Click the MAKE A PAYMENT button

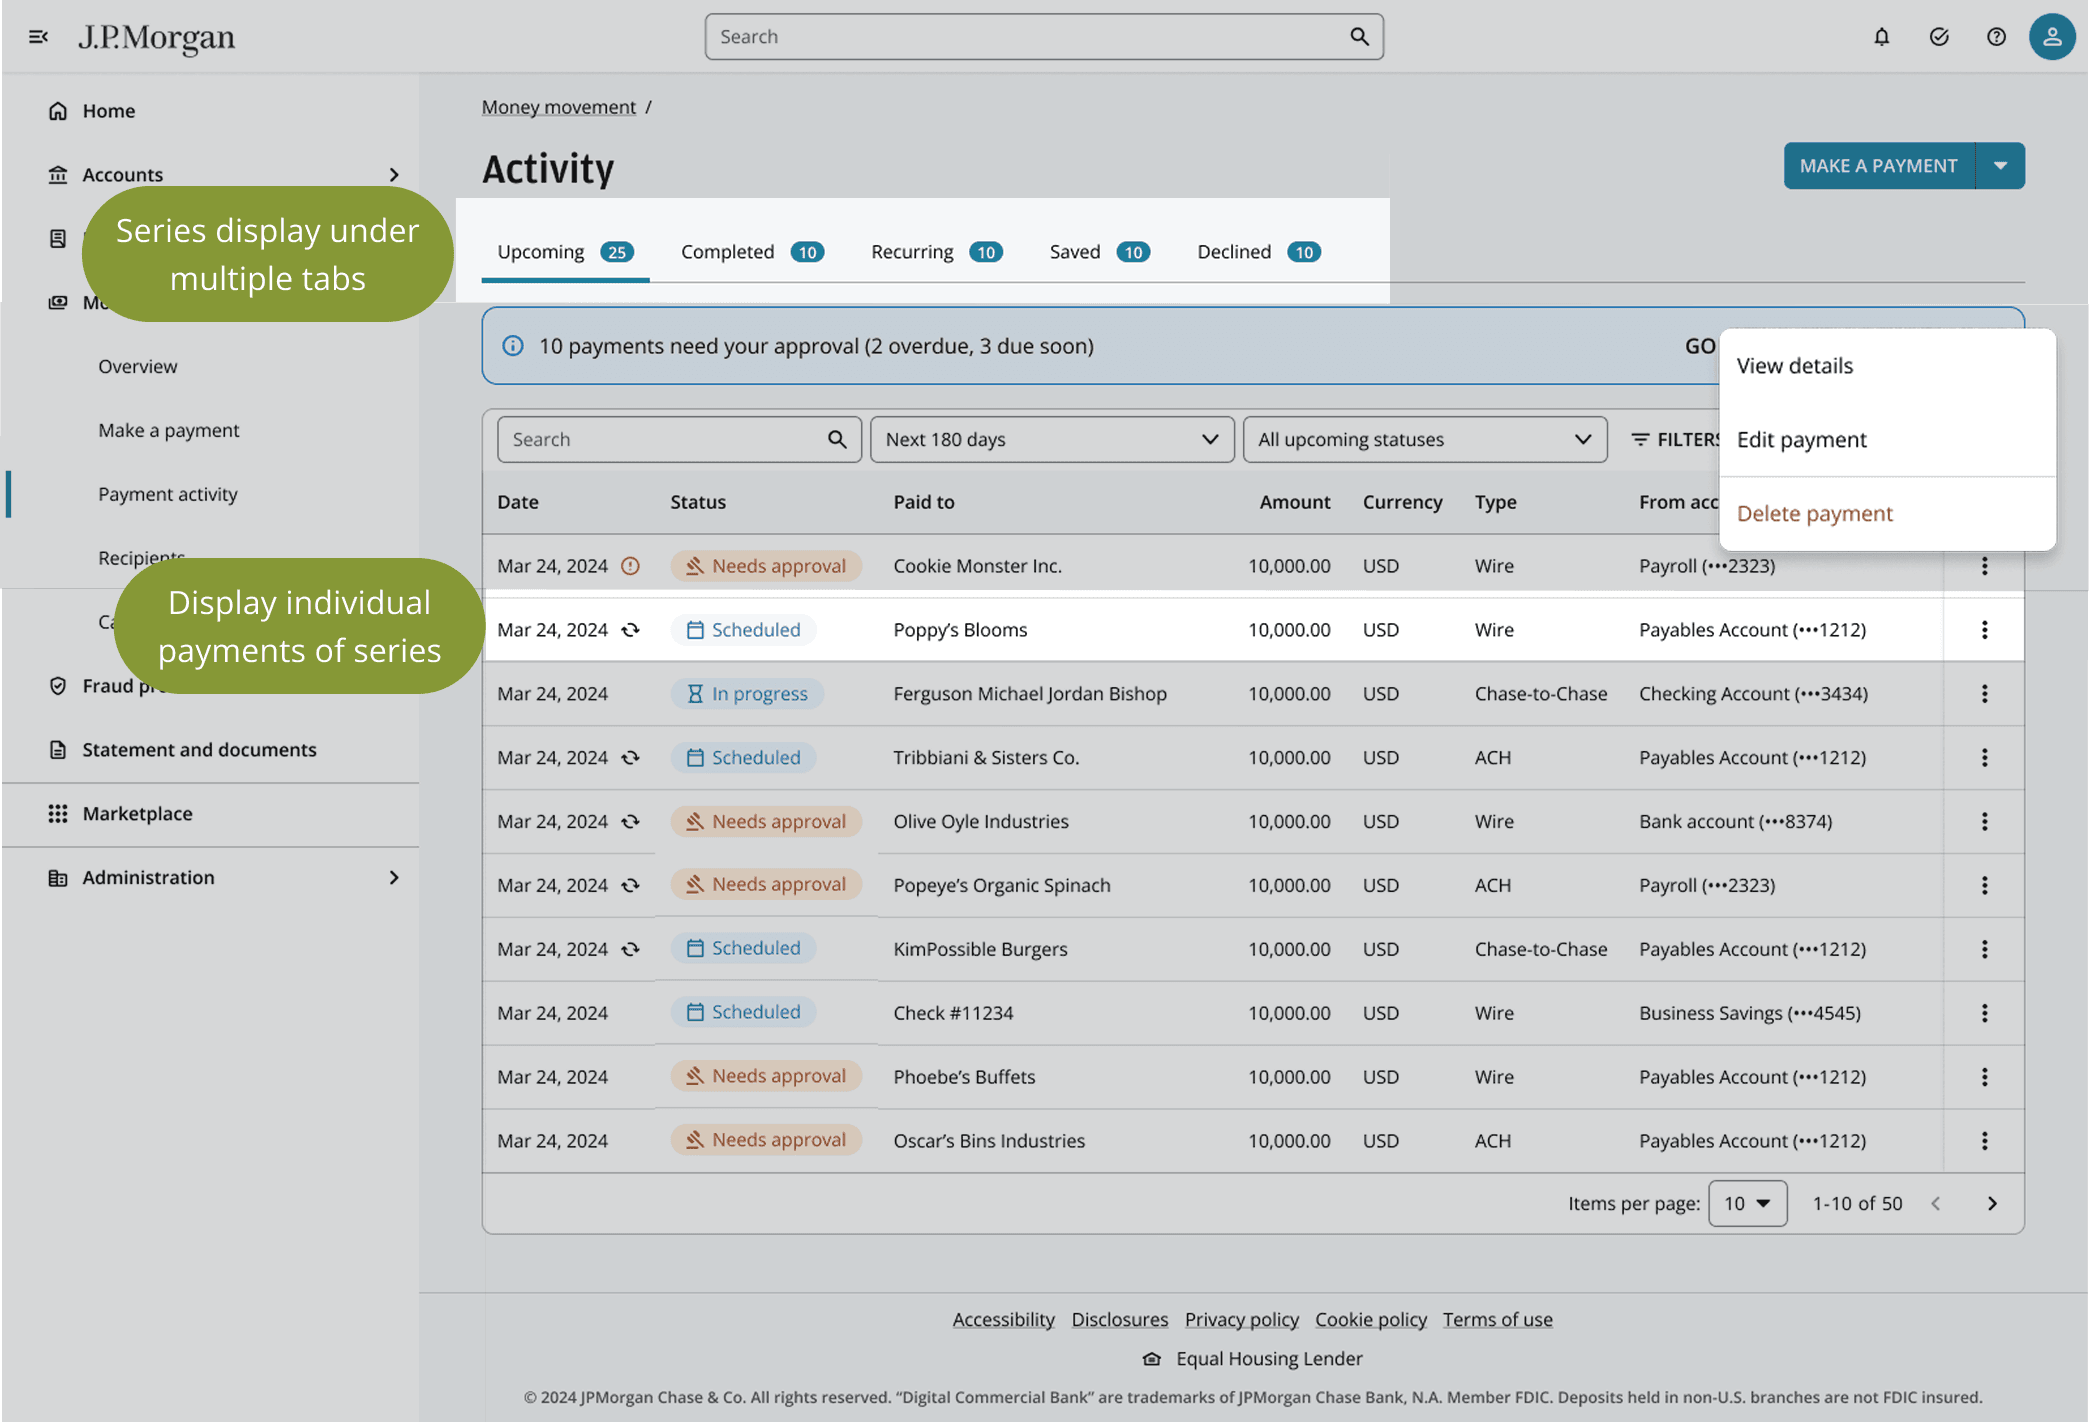1878,166
